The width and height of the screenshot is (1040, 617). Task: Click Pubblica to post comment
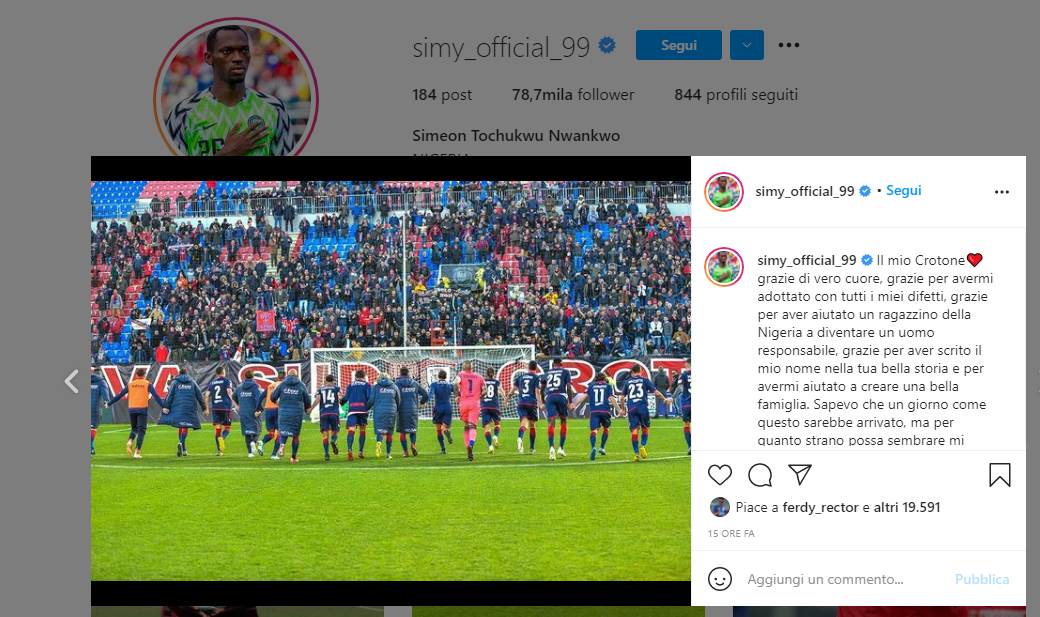tap(982, 579)
